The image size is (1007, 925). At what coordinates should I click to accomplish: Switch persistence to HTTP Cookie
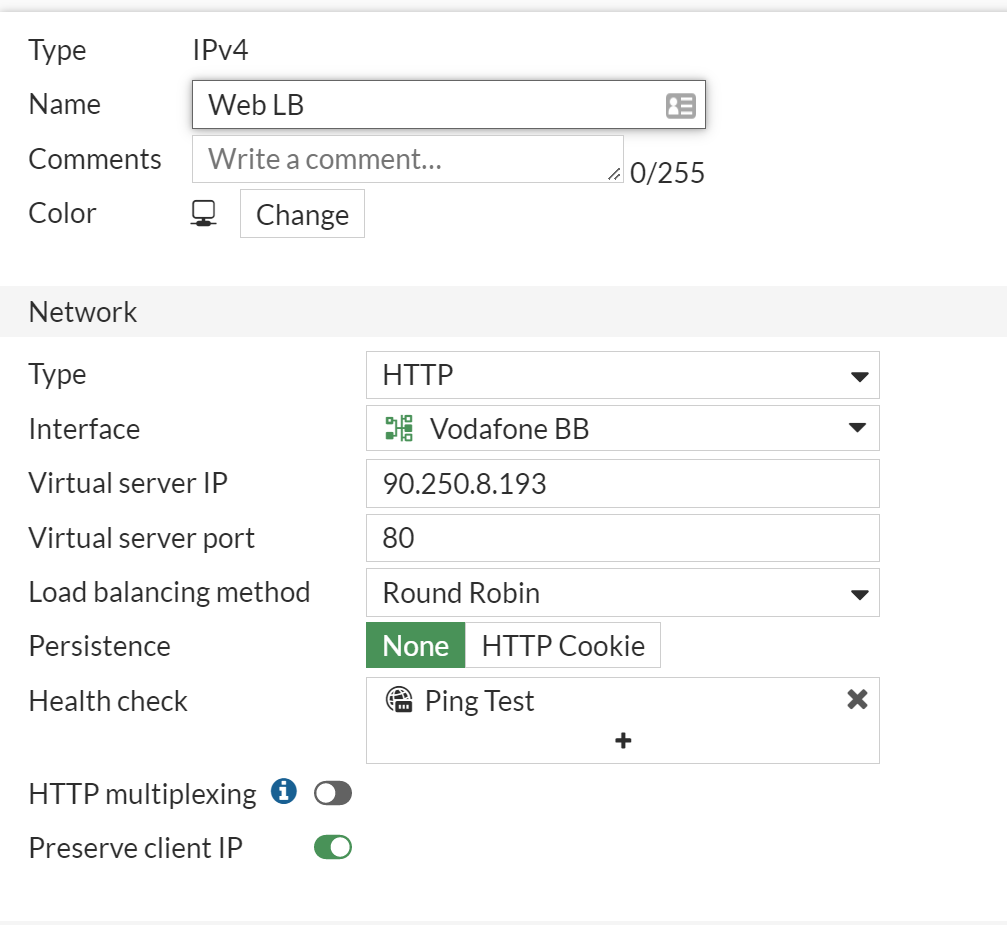point(563,645)
